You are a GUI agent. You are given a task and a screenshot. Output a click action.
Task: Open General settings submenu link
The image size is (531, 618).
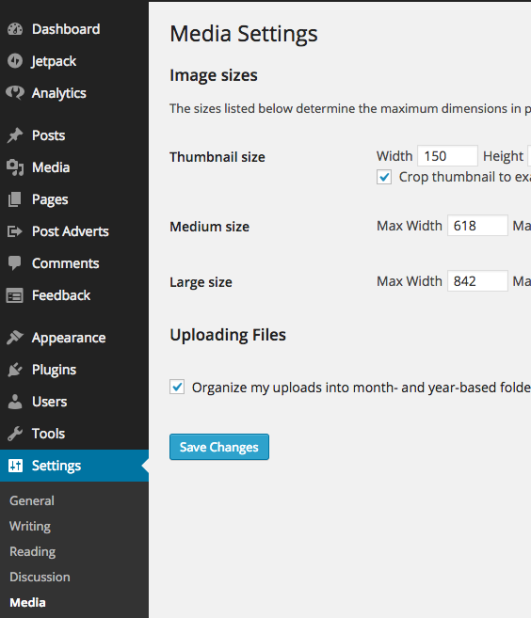point(32,501)
